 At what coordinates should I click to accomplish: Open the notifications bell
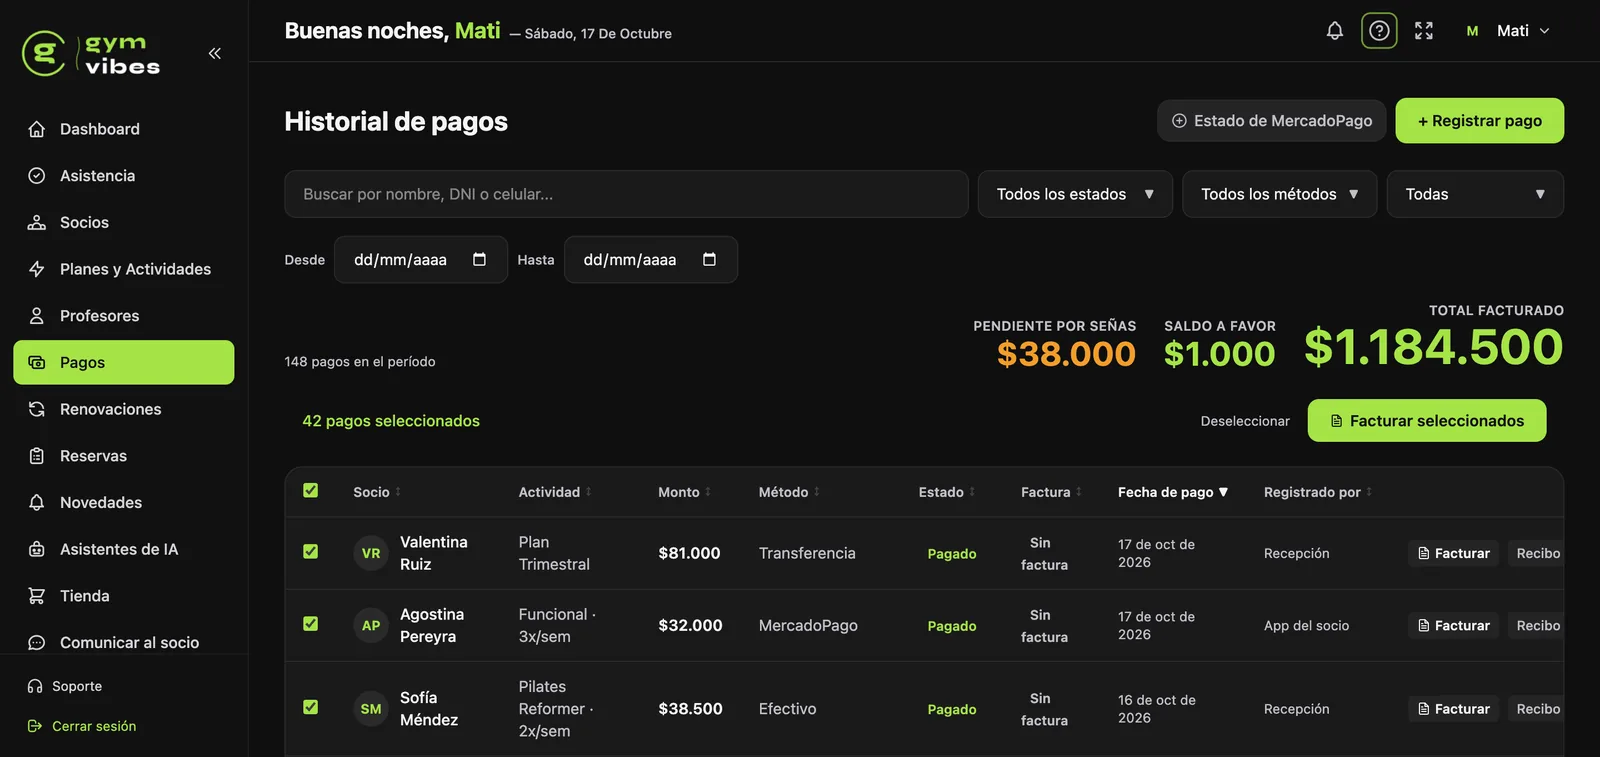click(x=1334, y=31)
